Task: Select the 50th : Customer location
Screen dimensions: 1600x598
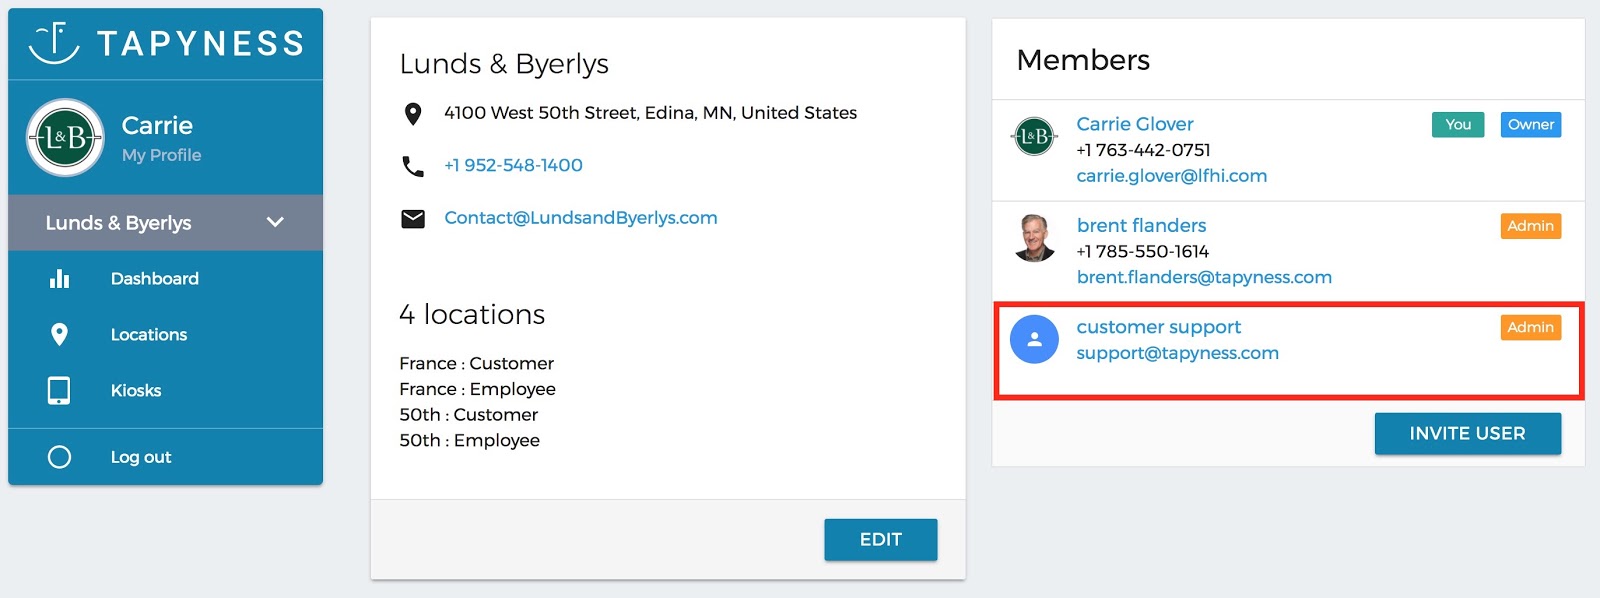Action: point(468,414)
